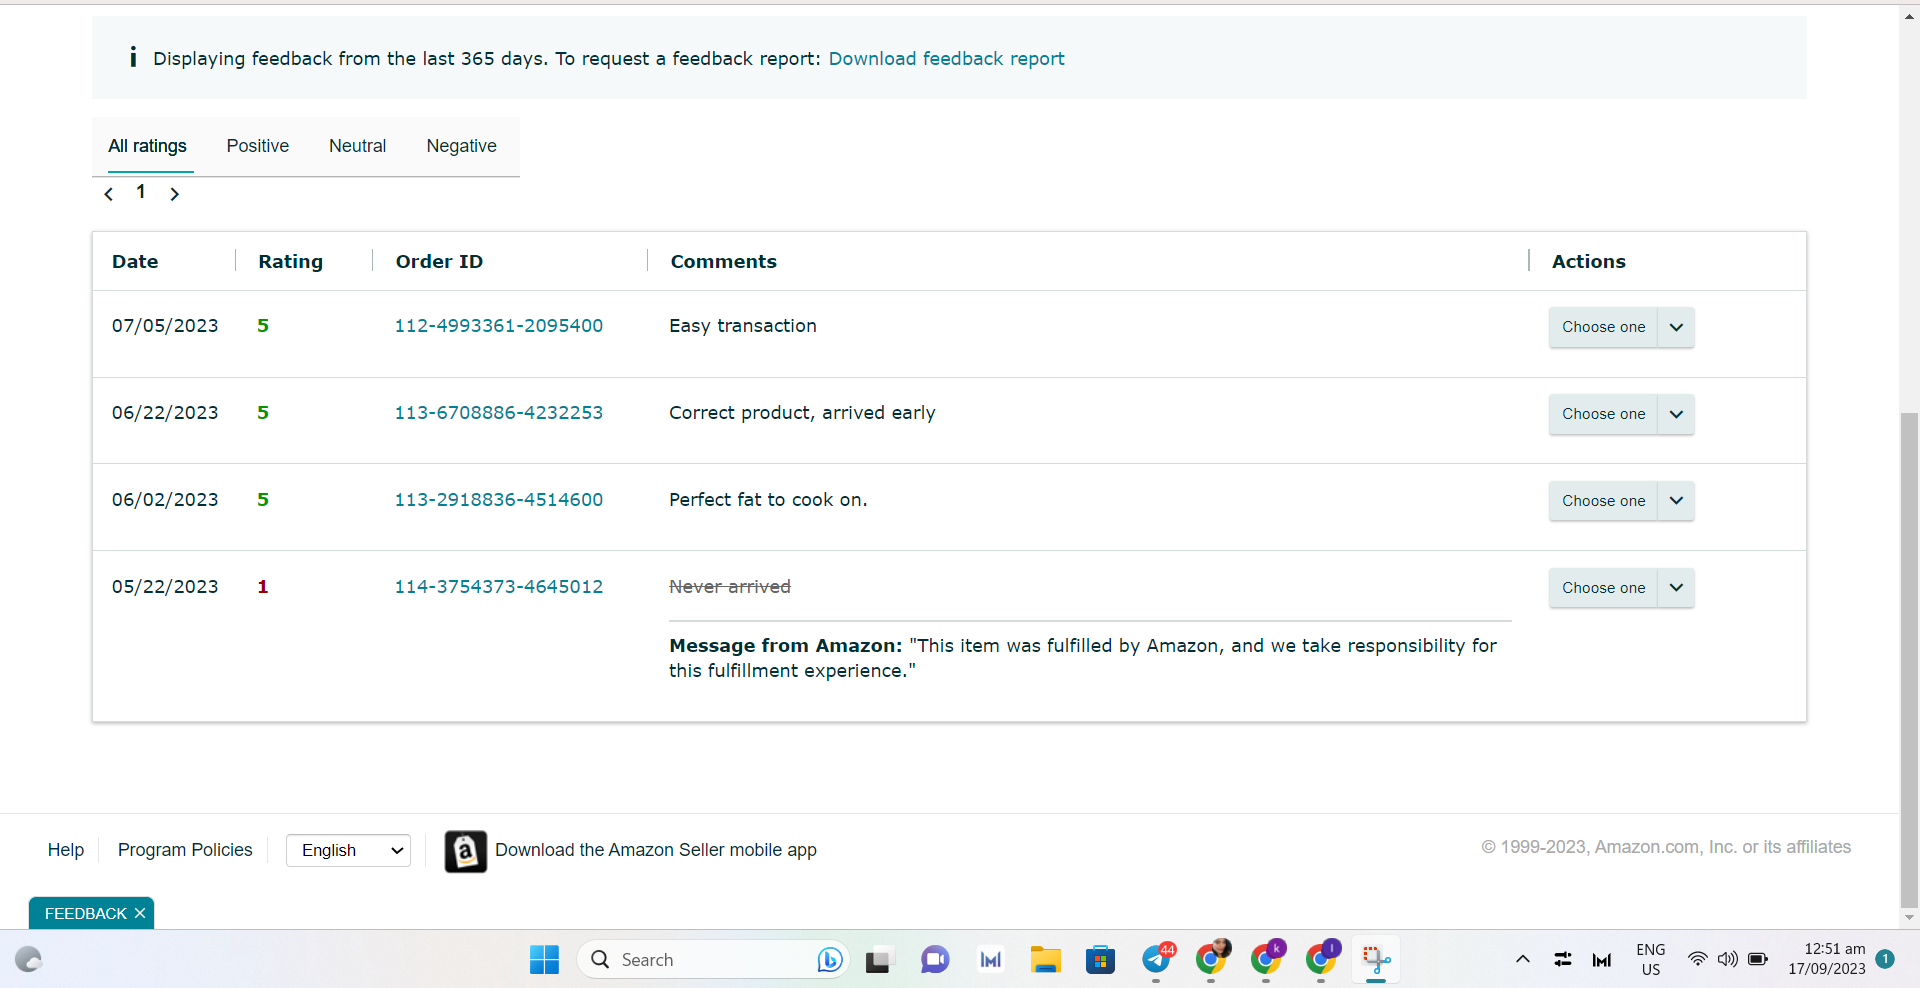This screenshot has width=1920, height=988.
Task: Open order 113-2918836-4514600
Action: [499, 500]
